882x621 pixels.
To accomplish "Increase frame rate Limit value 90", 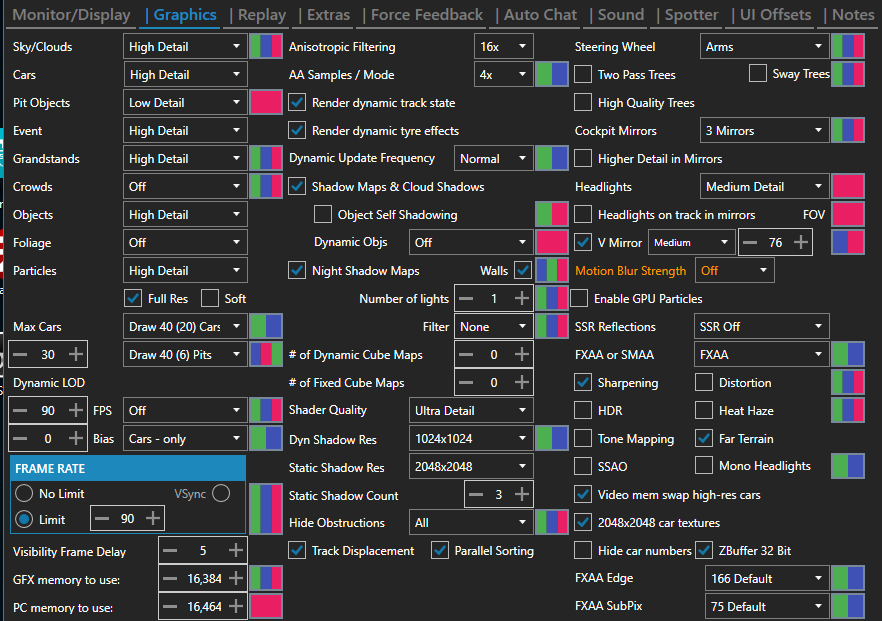I will [153, 518].
